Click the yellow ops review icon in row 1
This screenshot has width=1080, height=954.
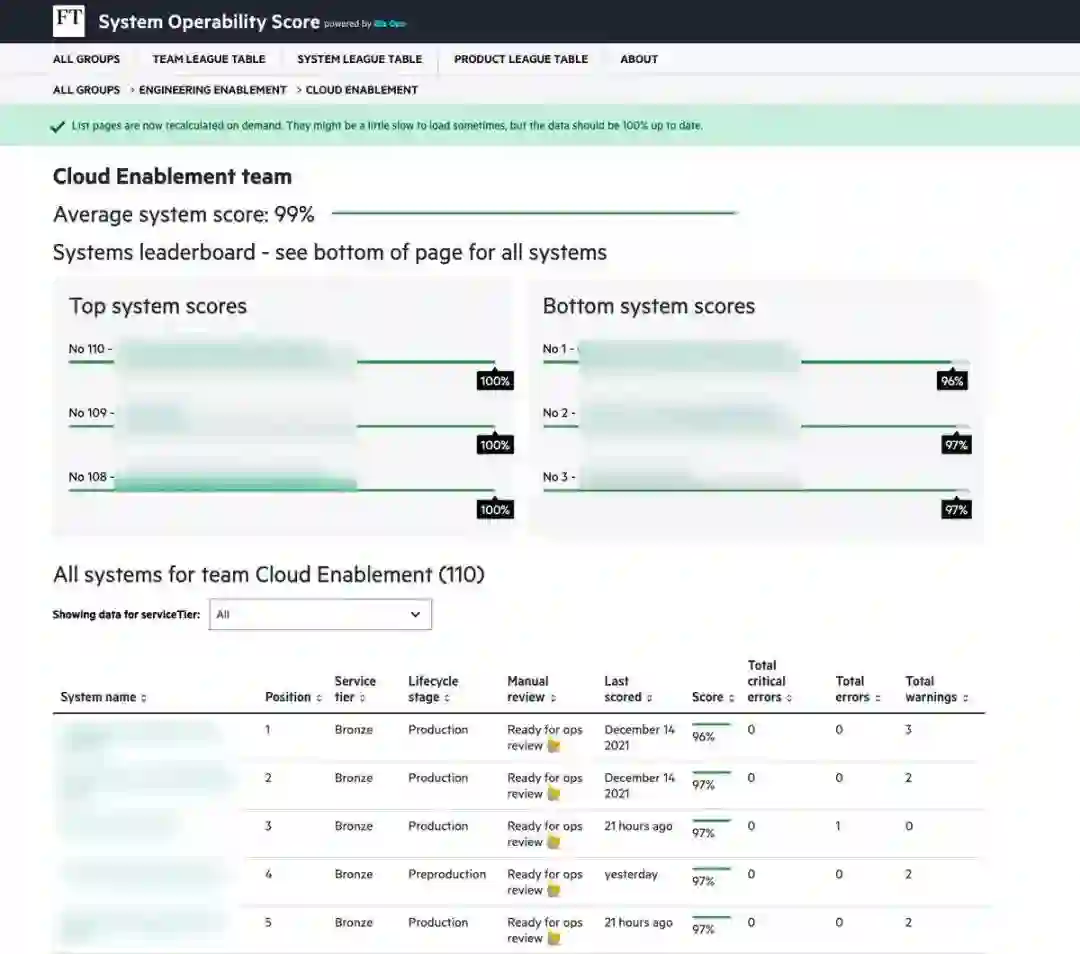click(553, 746)
